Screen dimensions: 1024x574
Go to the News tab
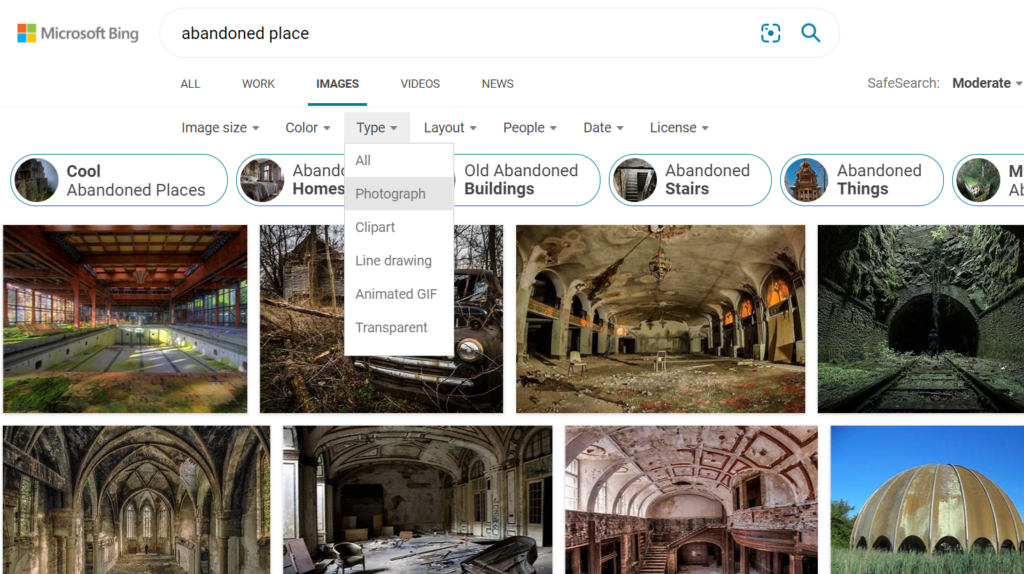click(497, 84)
